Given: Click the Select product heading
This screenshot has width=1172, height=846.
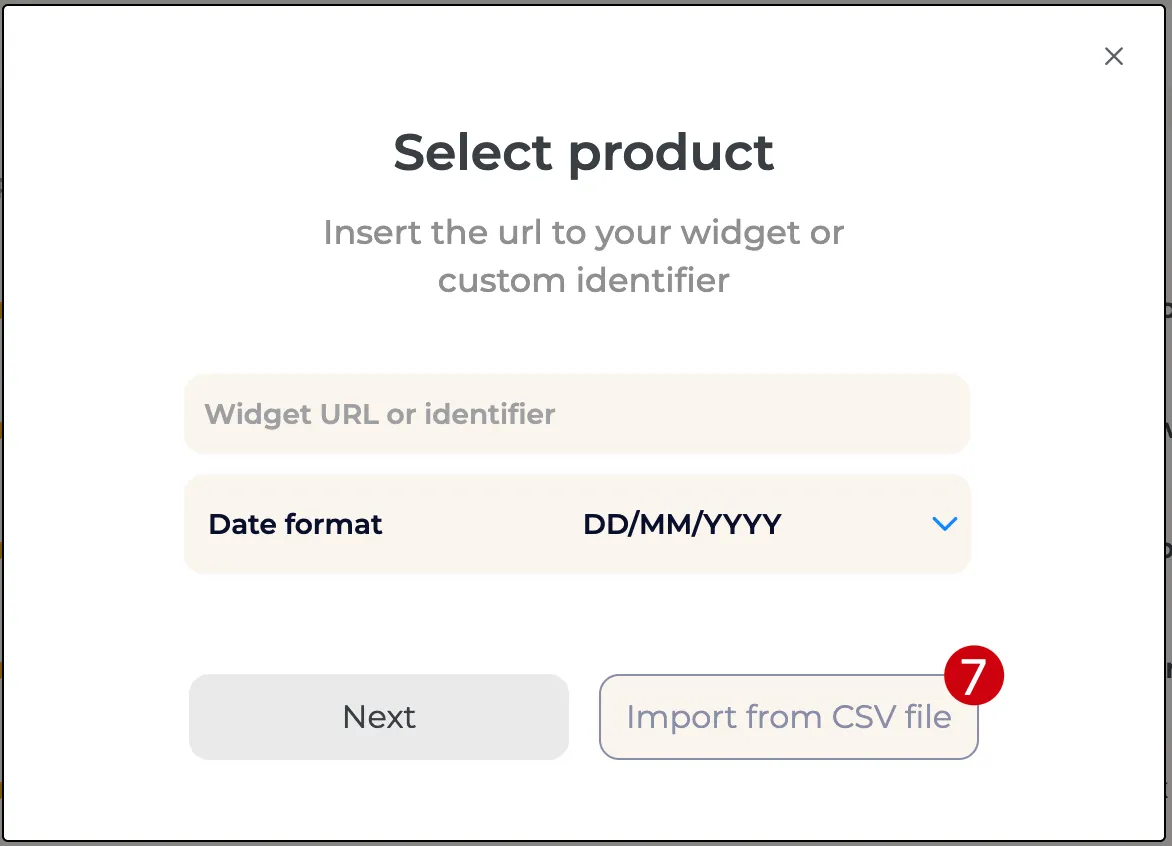Looking at the screenshot, I should point(583,152).
